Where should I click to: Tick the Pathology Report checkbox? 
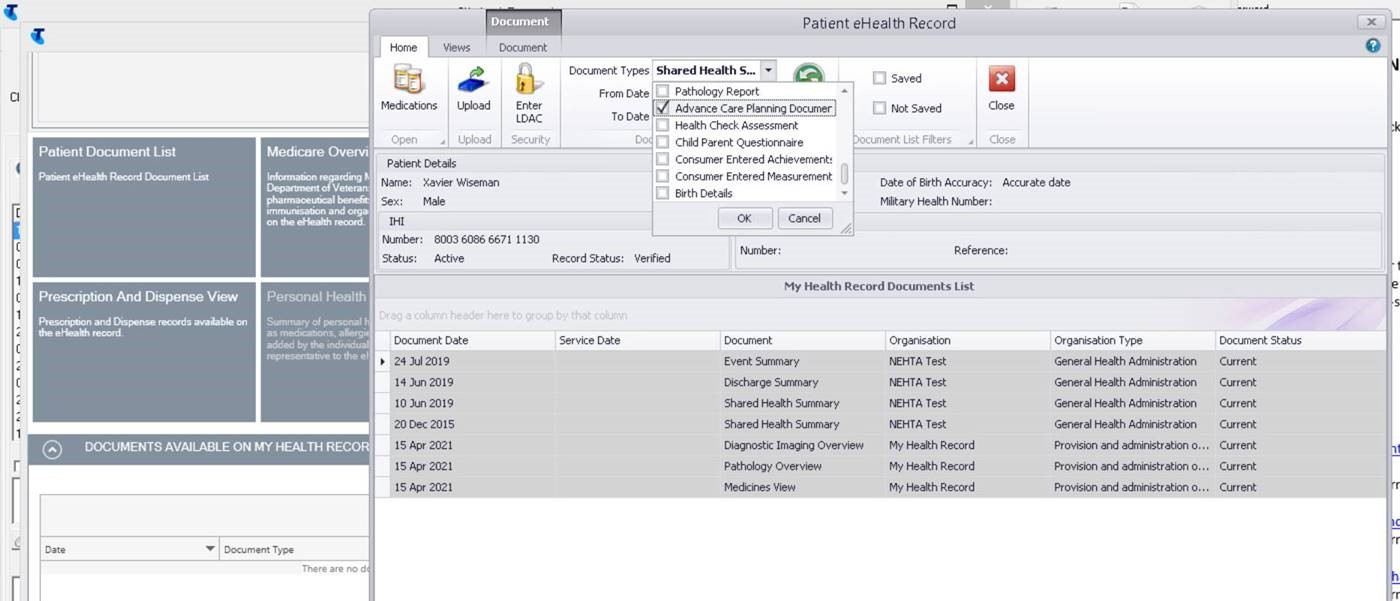point(662,91)
